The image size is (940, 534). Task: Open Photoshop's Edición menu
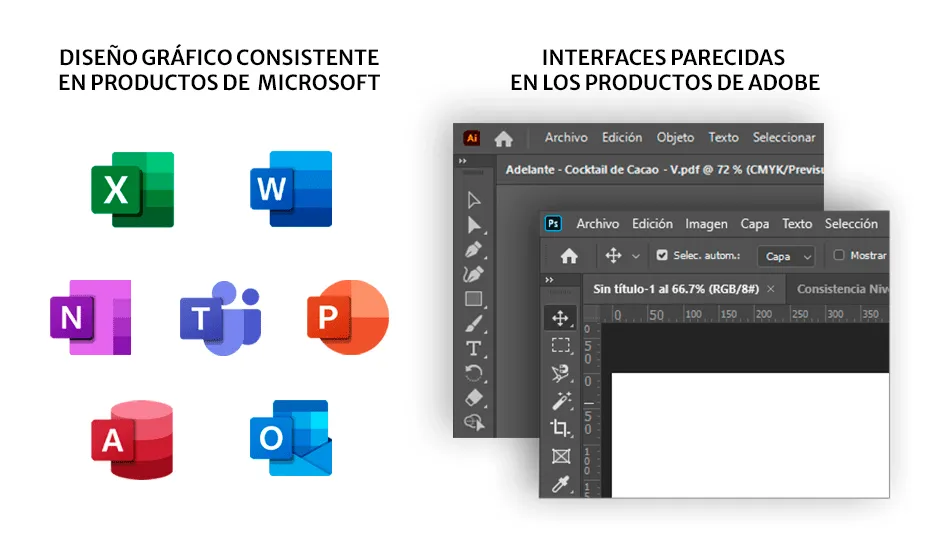(652, 224)
